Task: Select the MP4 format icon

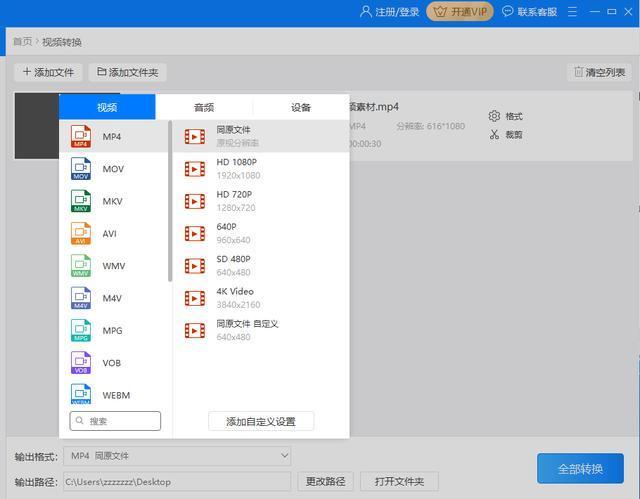Action: click(x=81, y=136)
